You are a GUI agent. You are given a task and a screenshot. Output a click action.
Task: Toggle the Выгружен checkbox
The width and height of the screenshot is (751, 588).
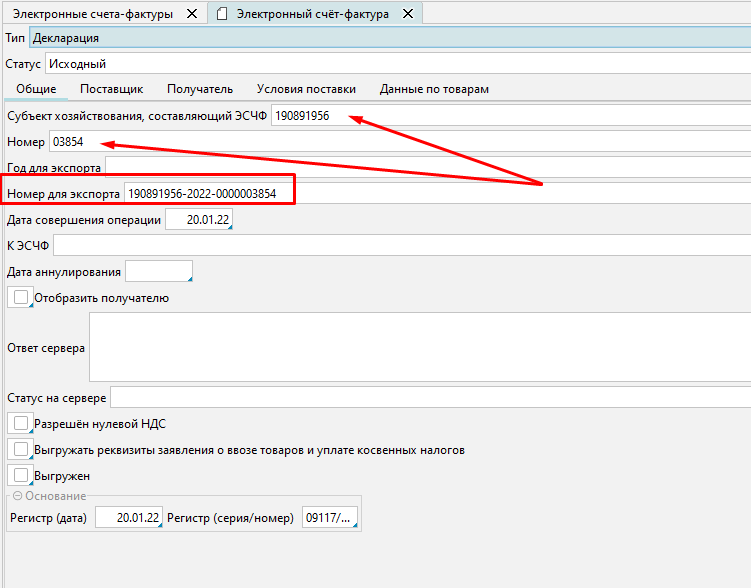click(21, 476)
